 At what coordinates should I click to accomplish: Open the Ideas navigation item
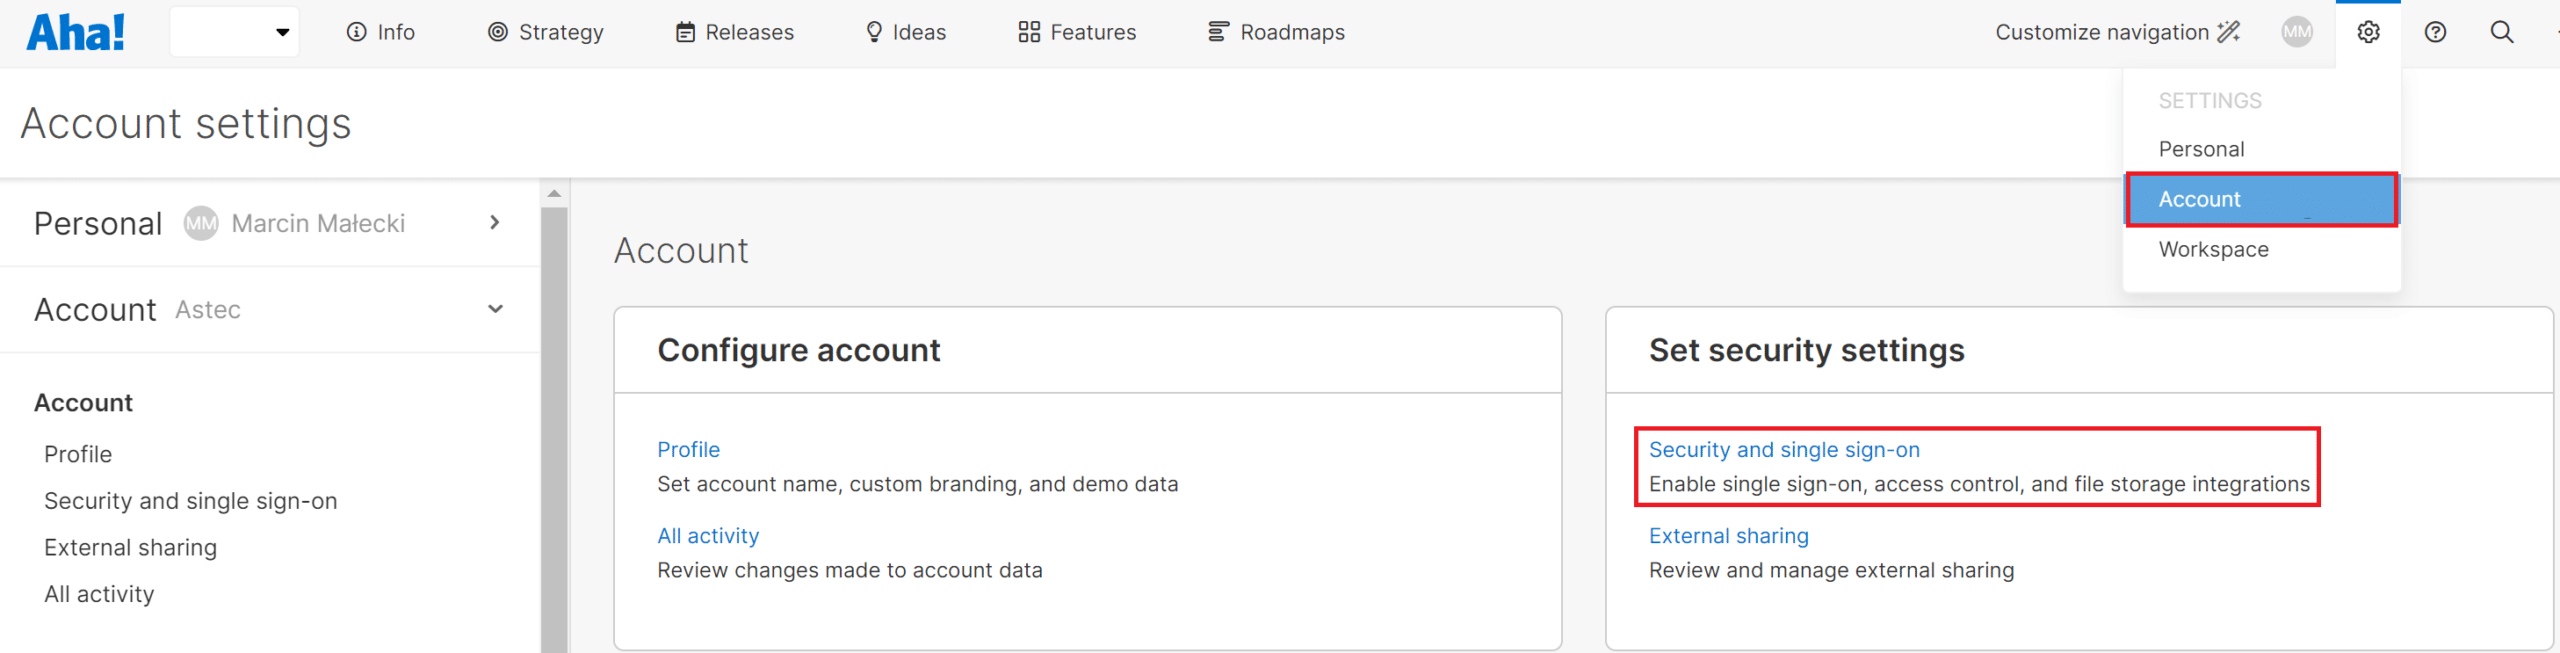coord(906,32)
